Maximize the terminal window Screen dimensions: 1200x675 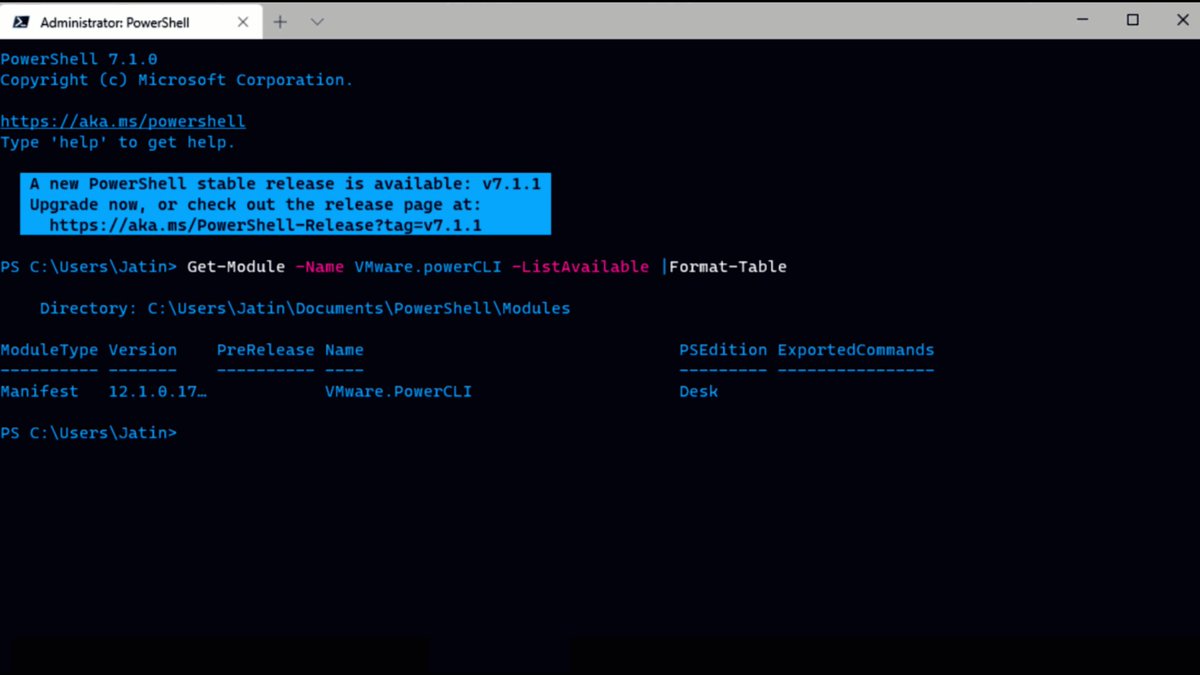click(x=1133, y=20)
